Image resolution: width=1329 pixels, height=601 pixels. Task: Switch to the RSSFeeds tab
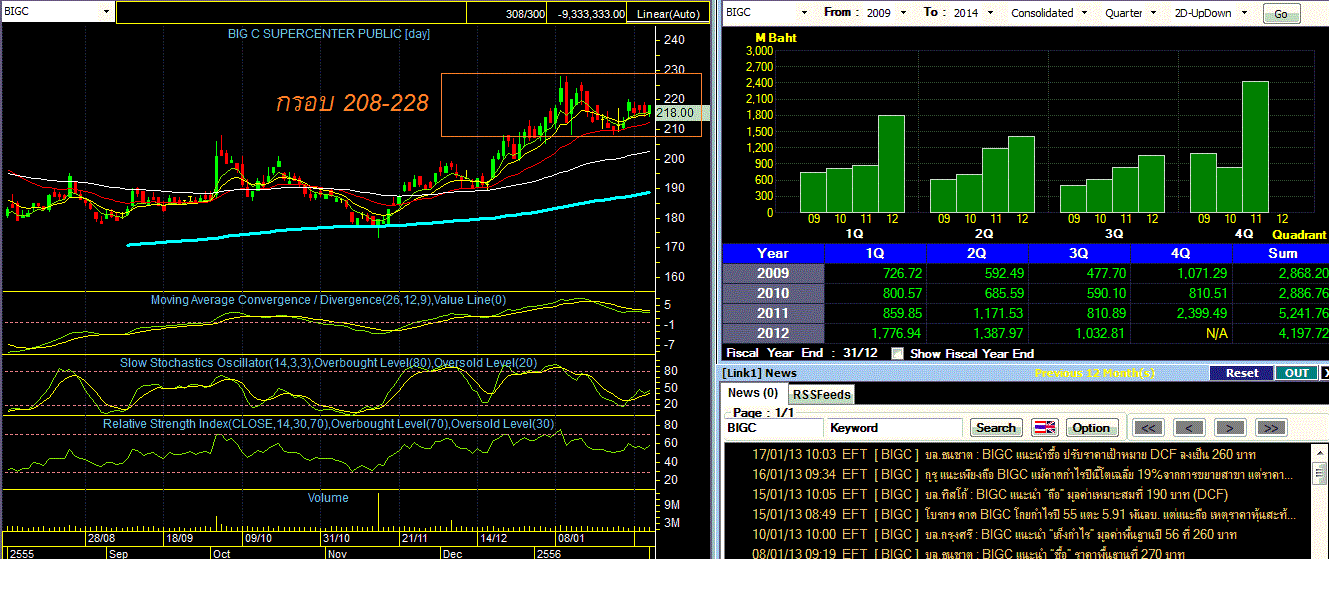coord(821,394)
